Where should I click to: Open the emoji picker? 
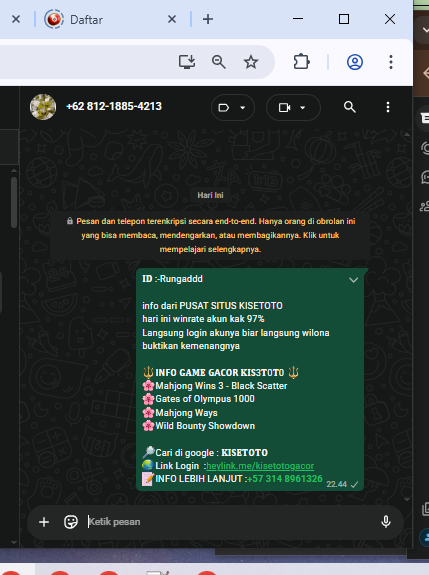tap(71, 522)
